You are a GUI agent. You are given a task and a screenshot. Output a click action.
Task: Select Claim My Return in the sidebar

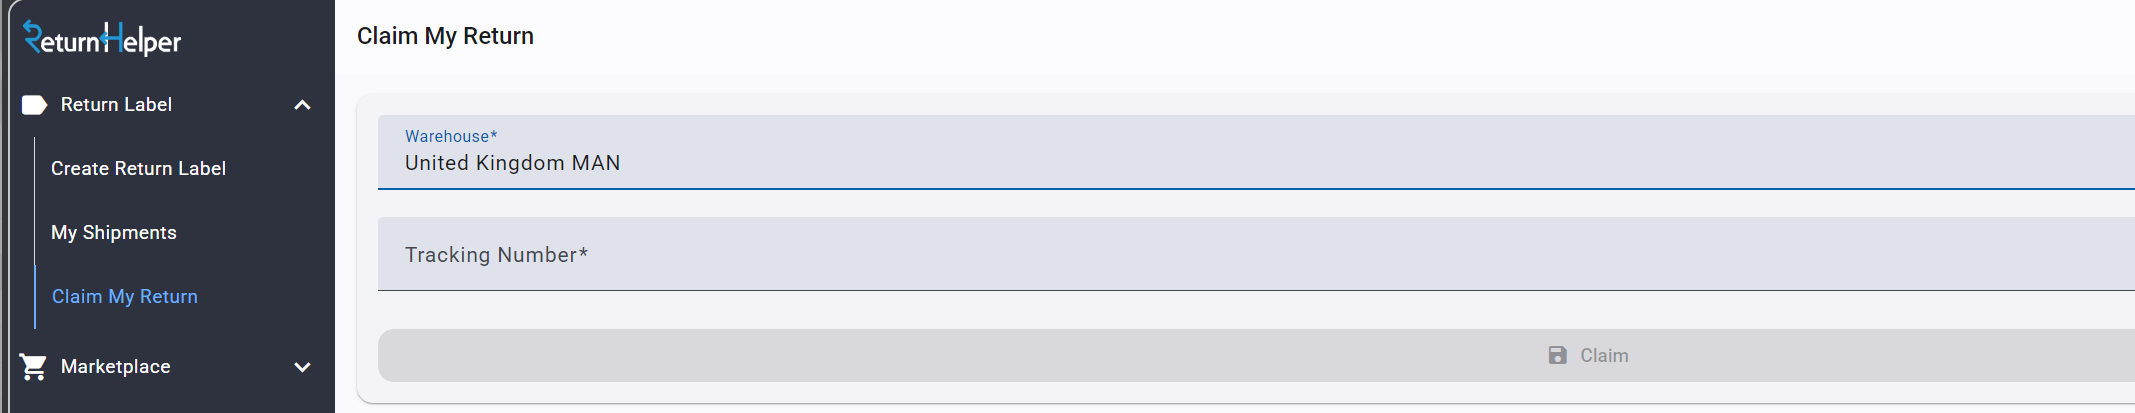tap(125, 297)
